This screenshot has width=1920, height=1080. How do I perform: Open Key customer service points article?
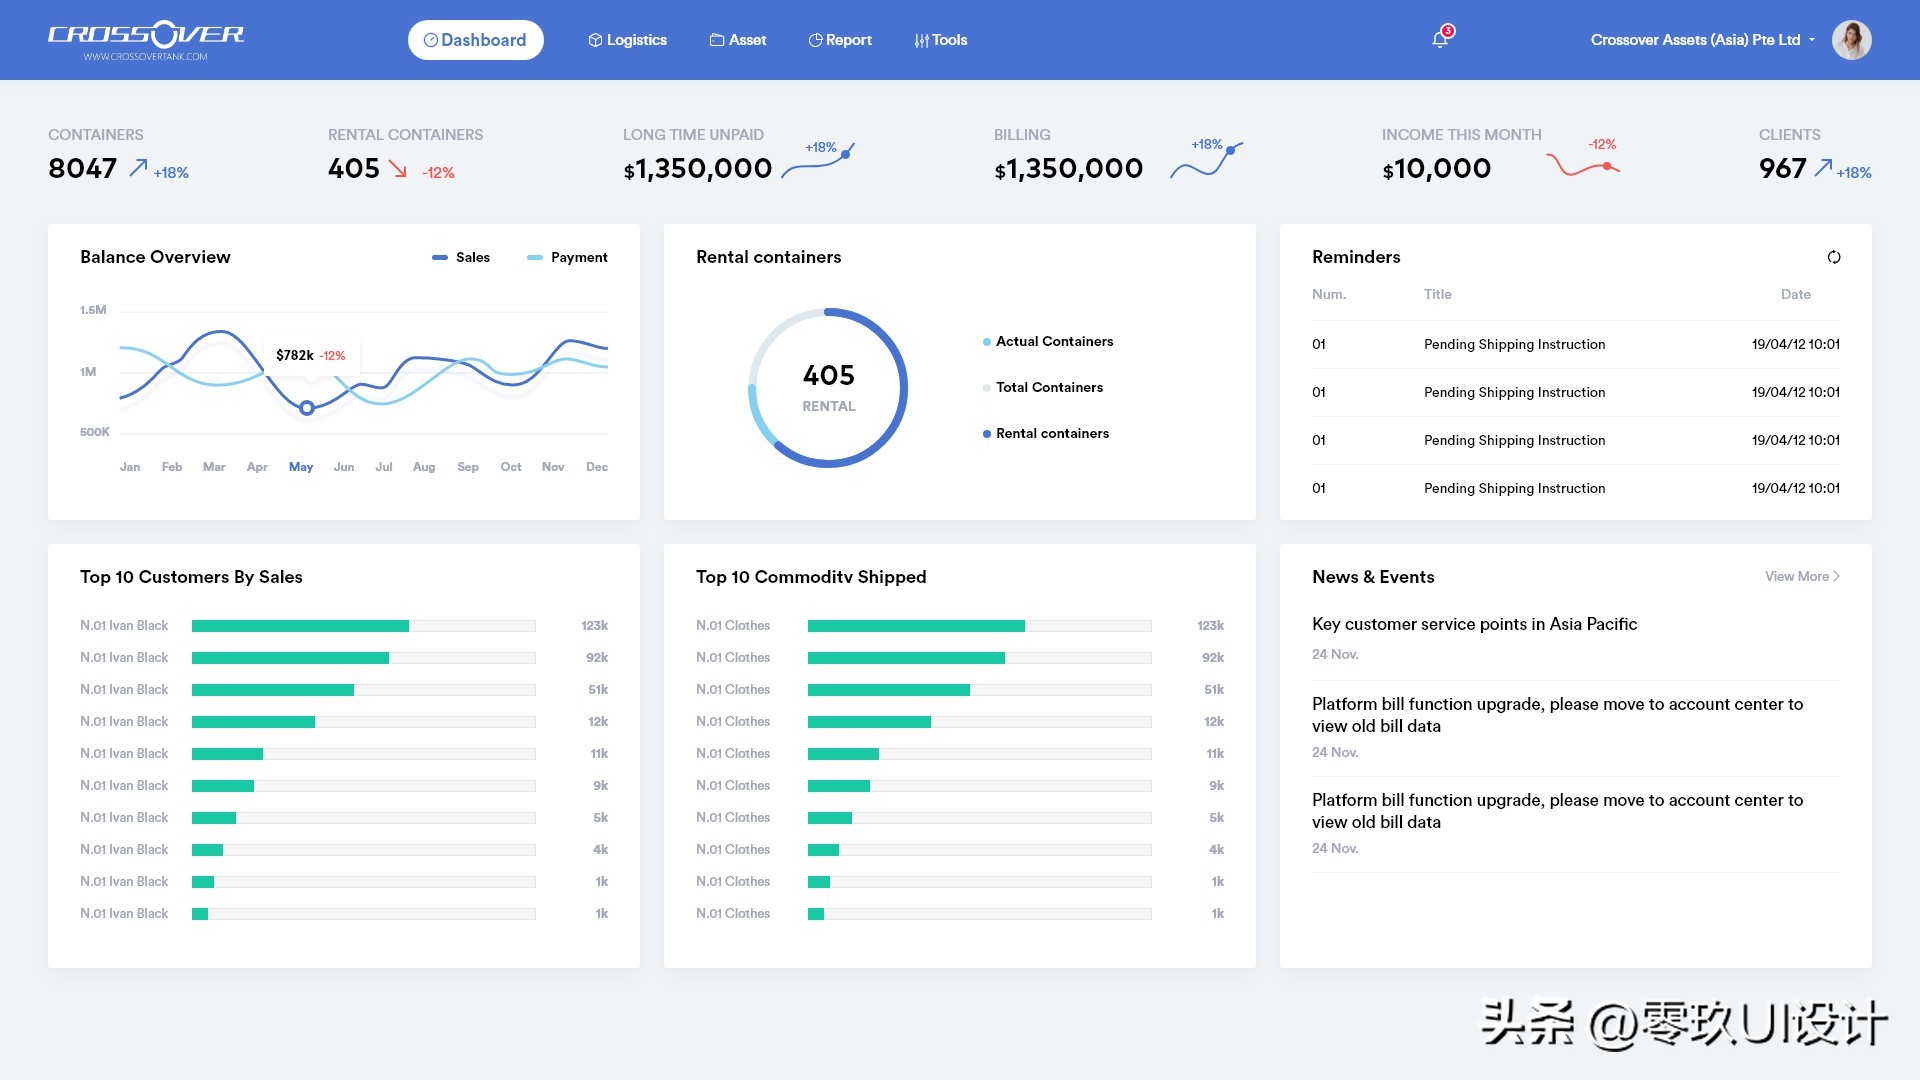pos(1474,624)
